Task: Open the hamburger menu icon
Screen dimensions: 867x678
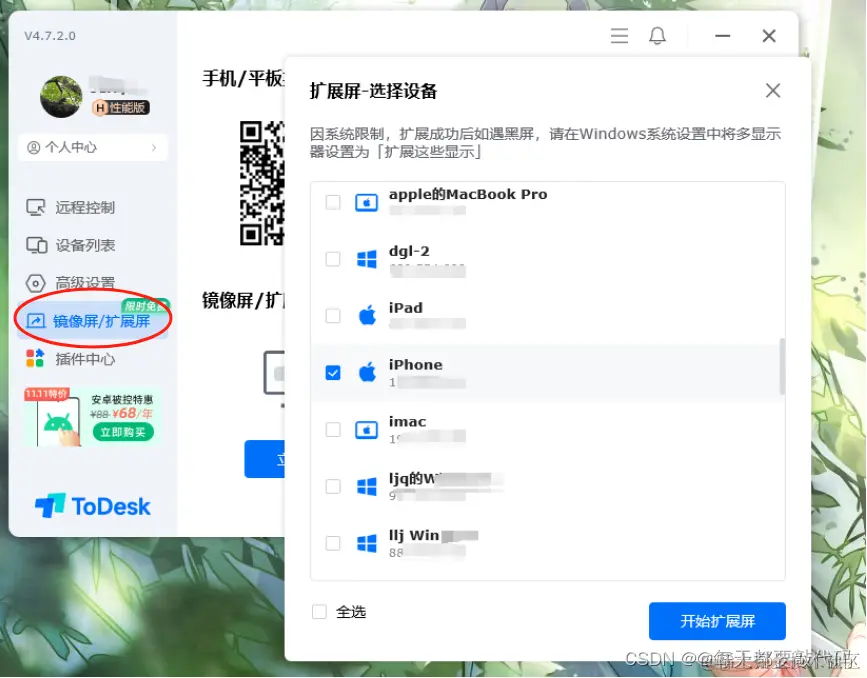Action: click(x=619, y=36)
